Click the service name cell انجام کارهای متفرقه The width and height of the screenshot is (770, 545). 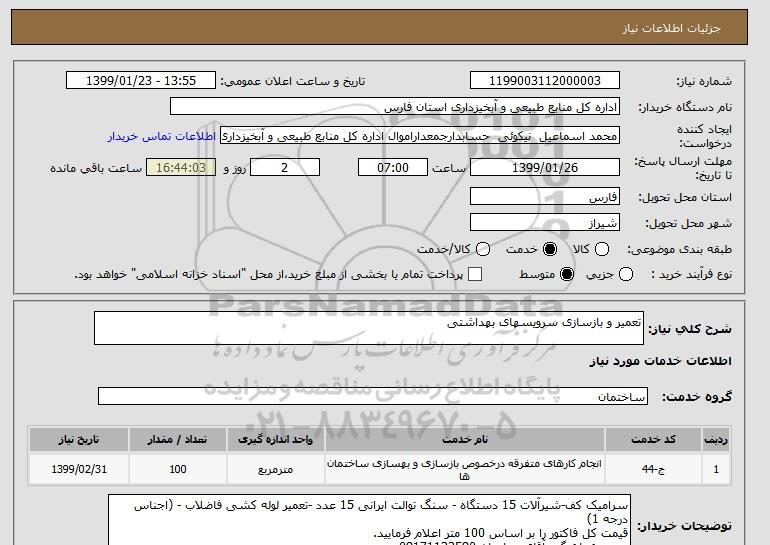pyautogui.click(x=465, y=469)
